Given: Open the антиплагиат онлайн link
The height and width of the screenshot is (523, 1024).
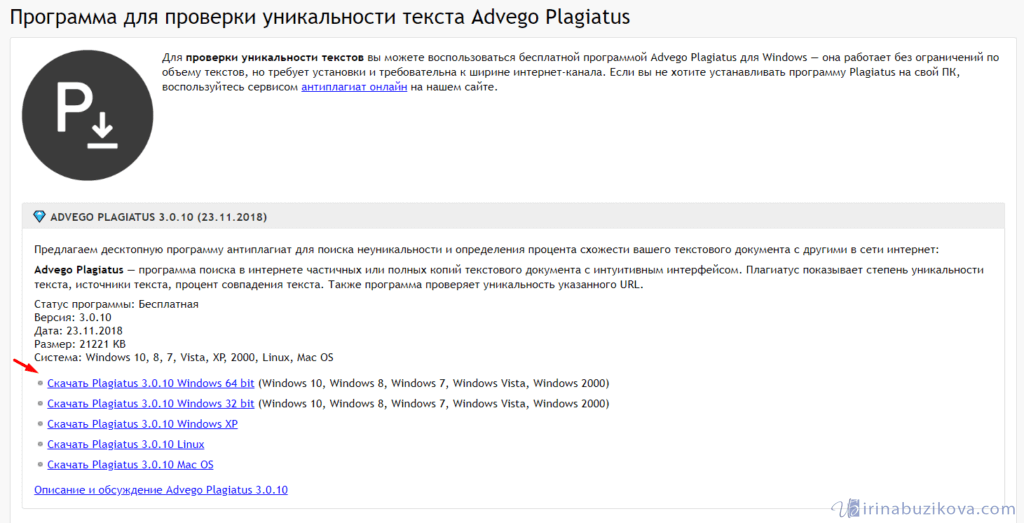Looking at the screenshot, I should pyautogui.click(x=354, y=88).
